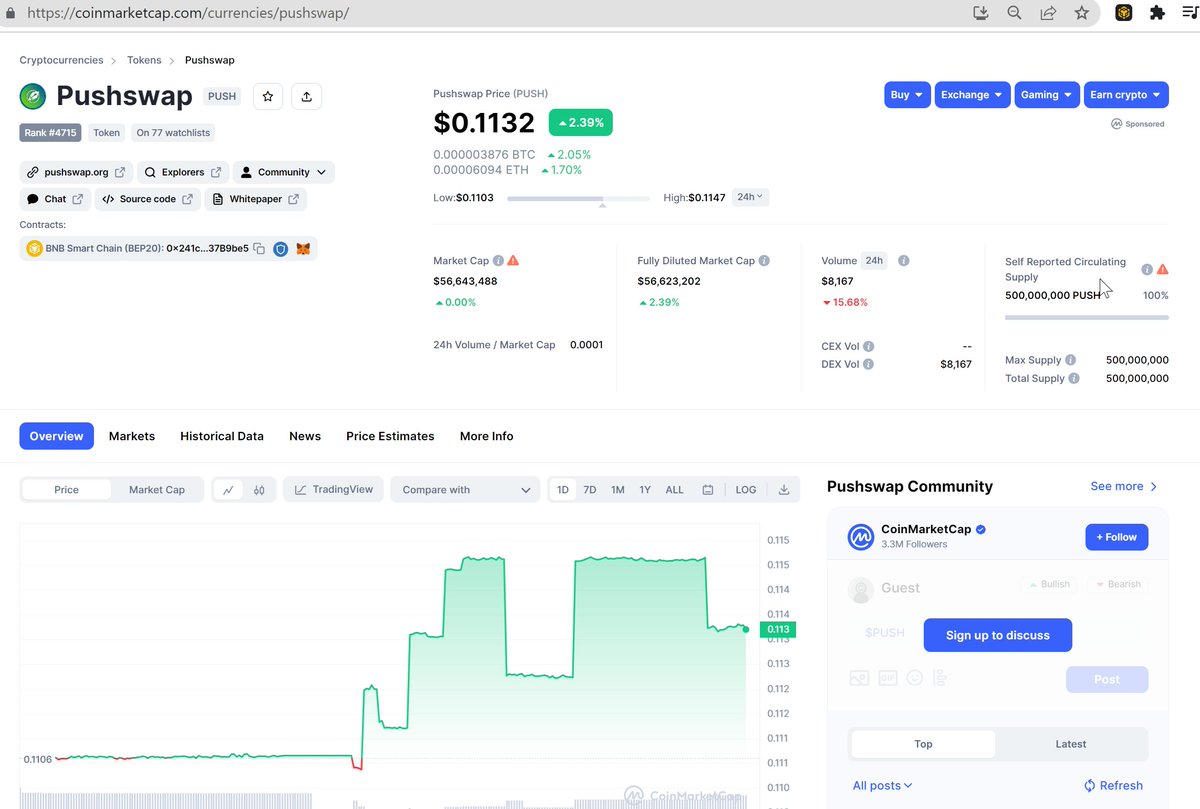The height and width of the screenshot is (809, 1200).
Task: Open the Earn crypto dropdown
Action: pos(1126,95)
